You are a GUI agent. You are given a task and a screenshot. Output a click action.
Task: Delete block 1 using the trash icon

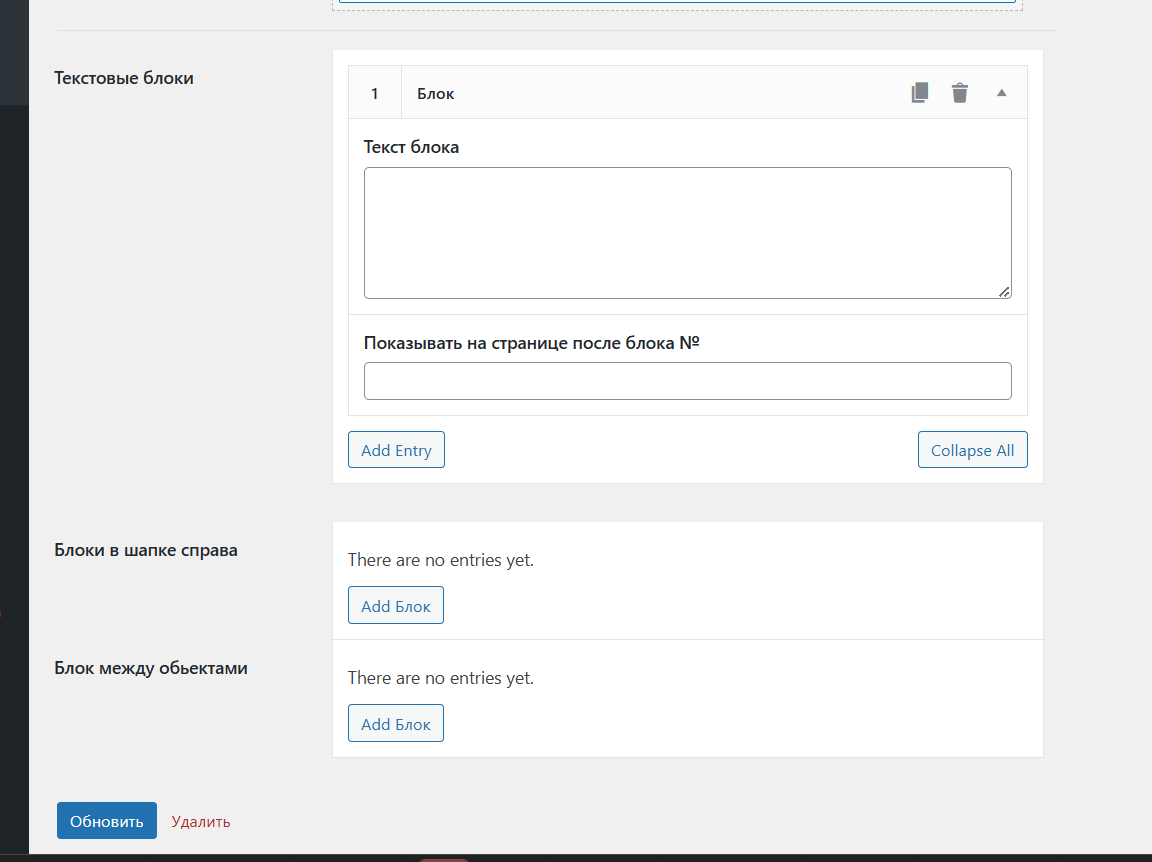[960, 93]
